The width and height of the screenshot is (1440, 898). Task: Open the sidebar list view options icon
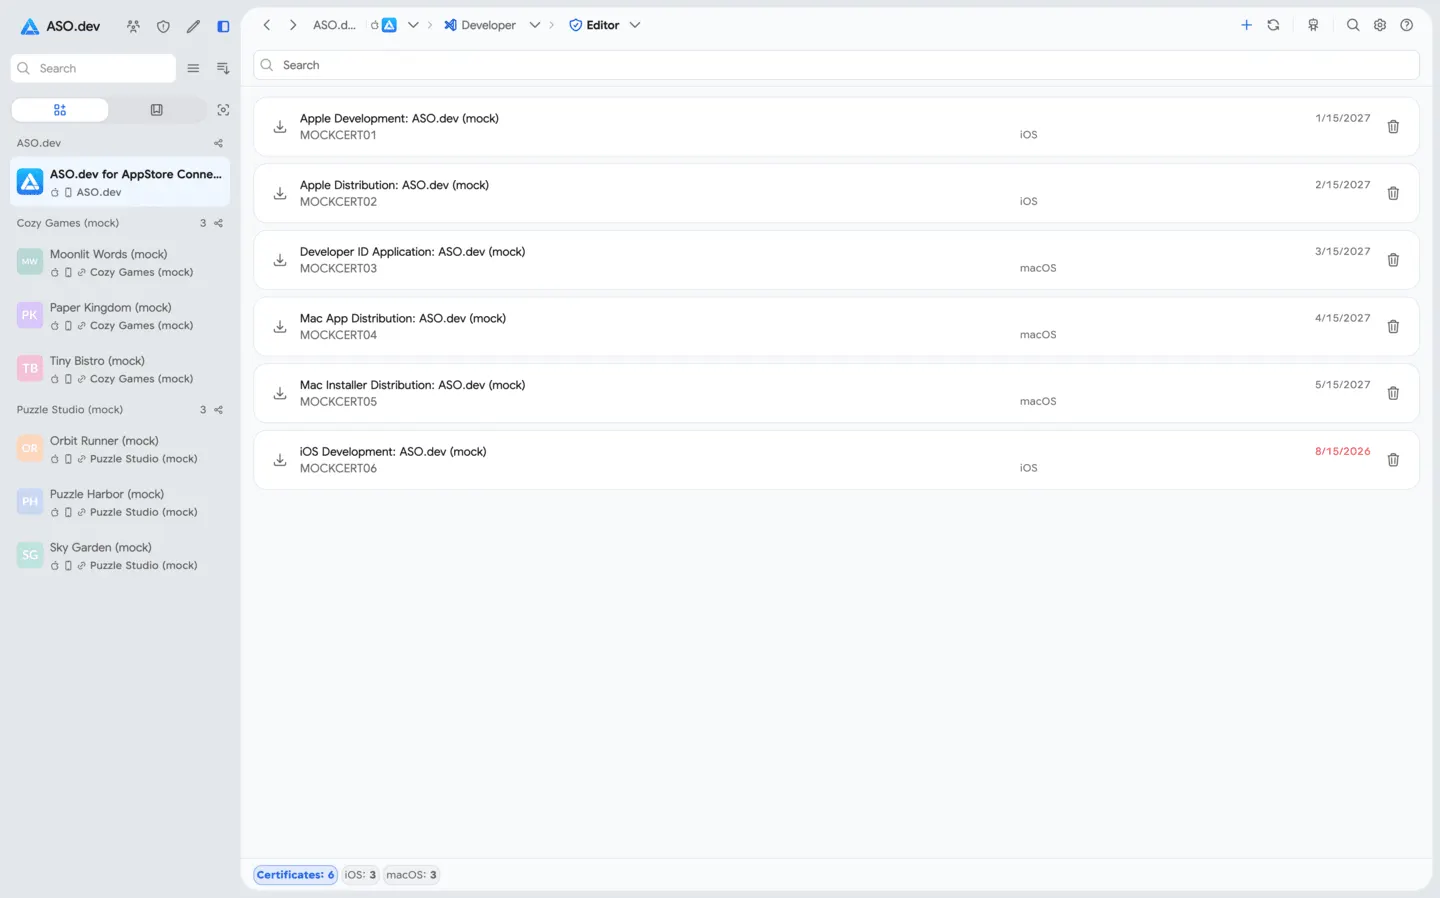tap(193, 68)
